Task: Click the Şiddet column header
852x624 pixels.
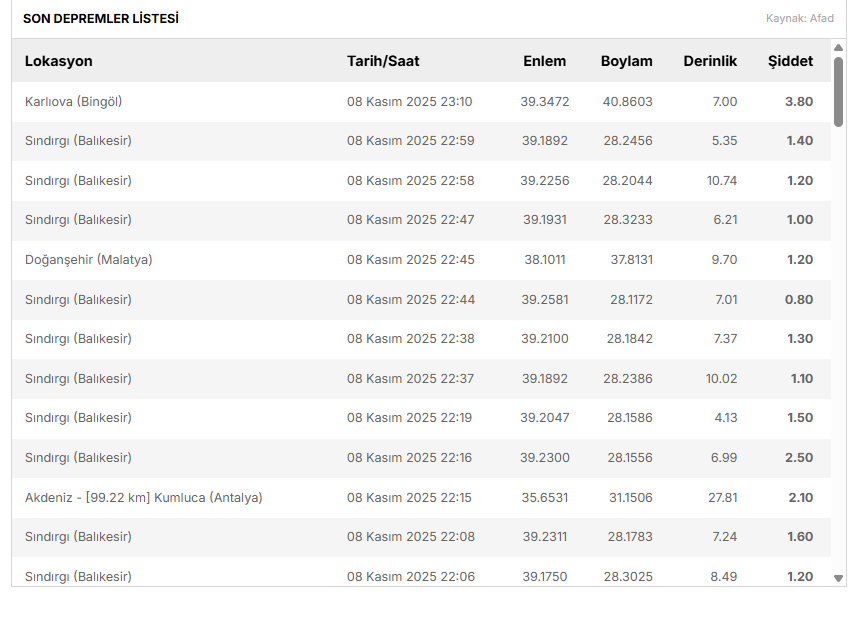Action: pos(790,61)
